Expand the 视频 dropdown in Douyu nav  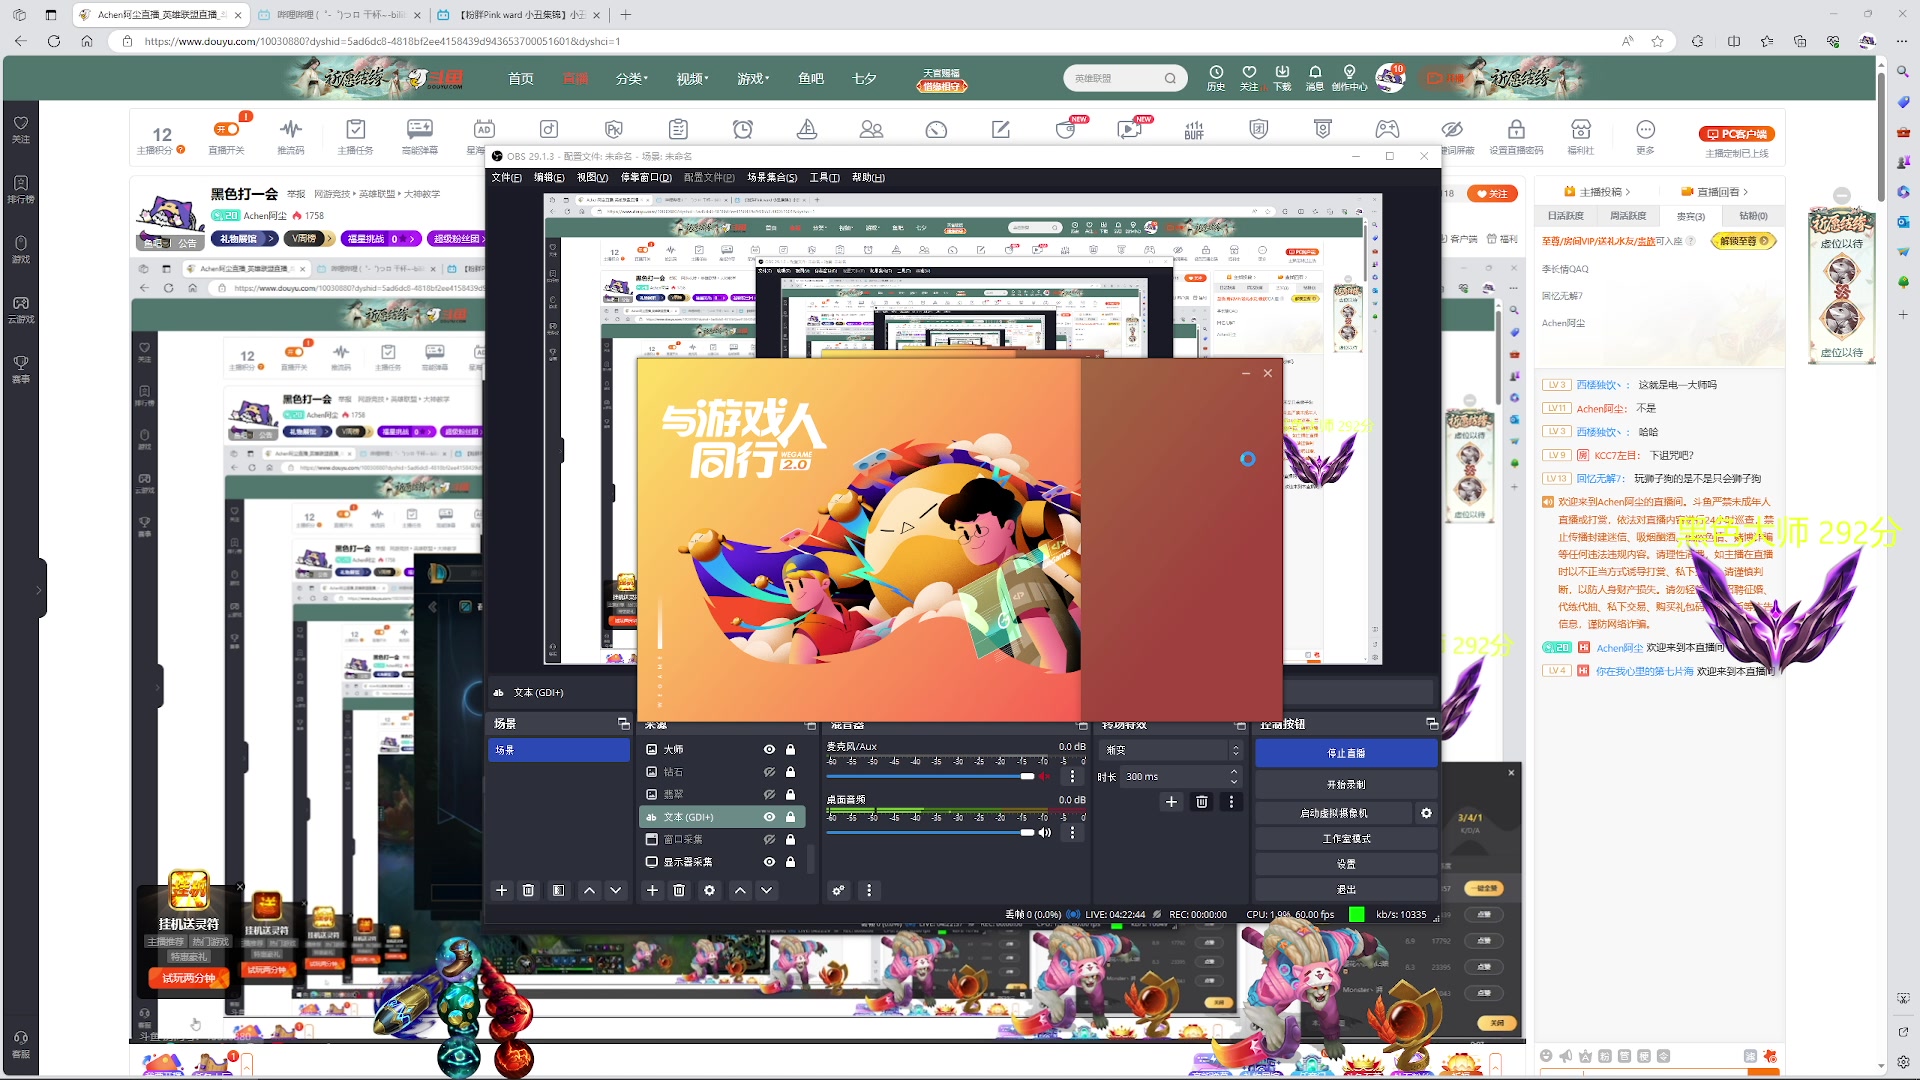point(692,79)
